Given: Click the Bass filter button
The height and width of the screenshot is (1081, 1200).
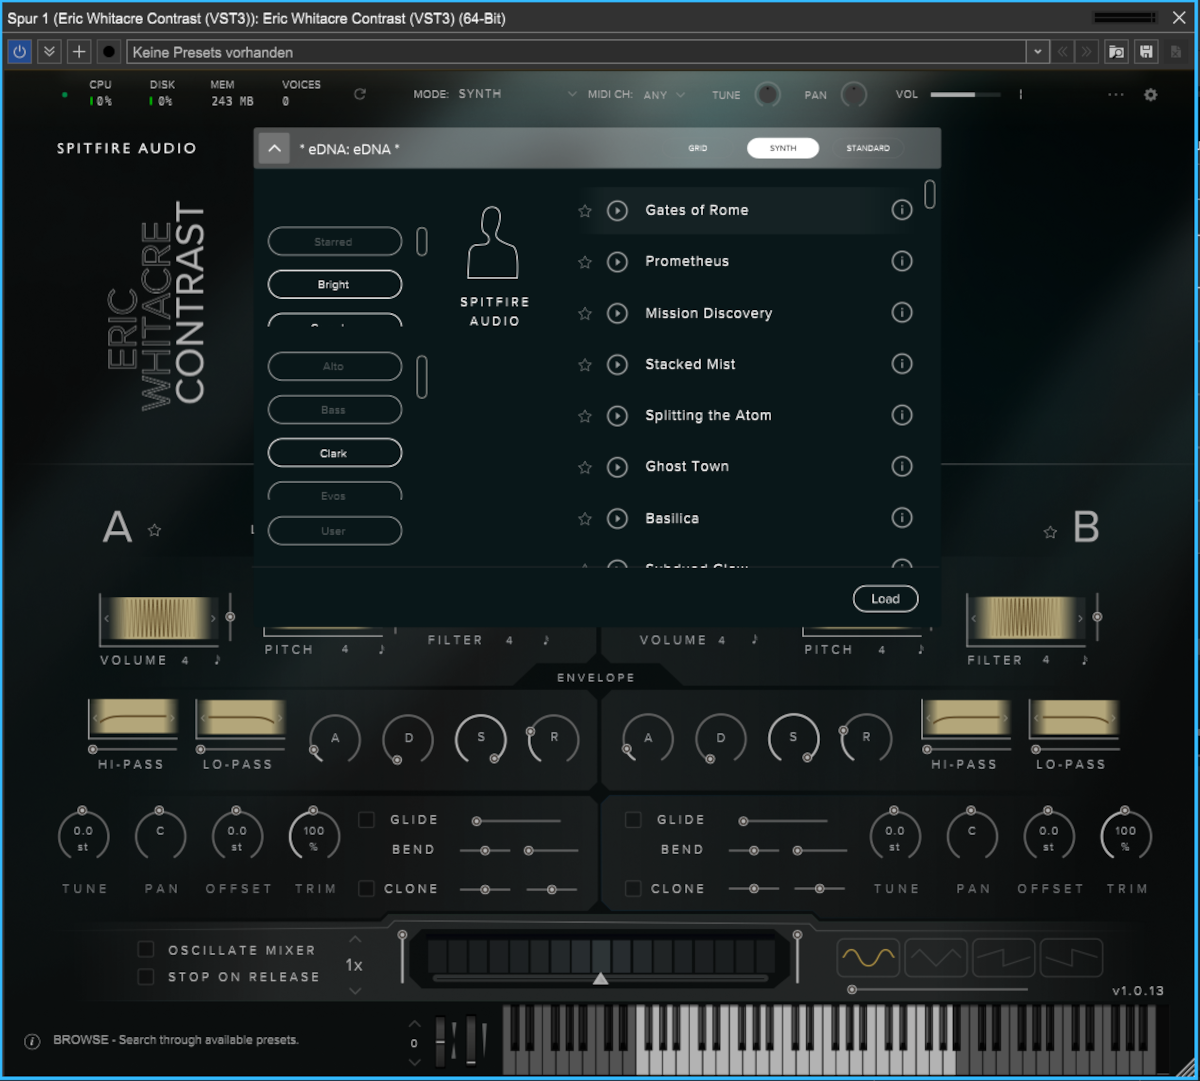Looking at the screenshot, I should click(x=335, y=410).
